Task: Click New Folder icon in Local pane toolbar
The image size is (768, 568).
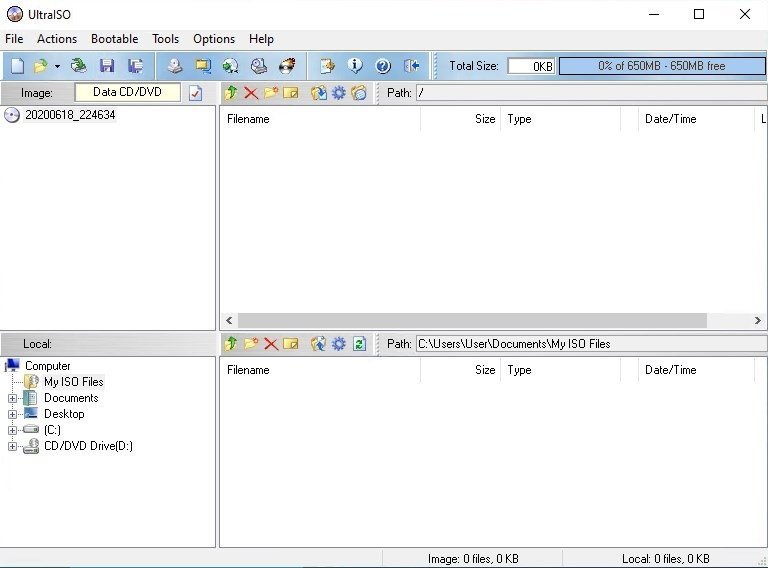Action: tap(251, 344)
